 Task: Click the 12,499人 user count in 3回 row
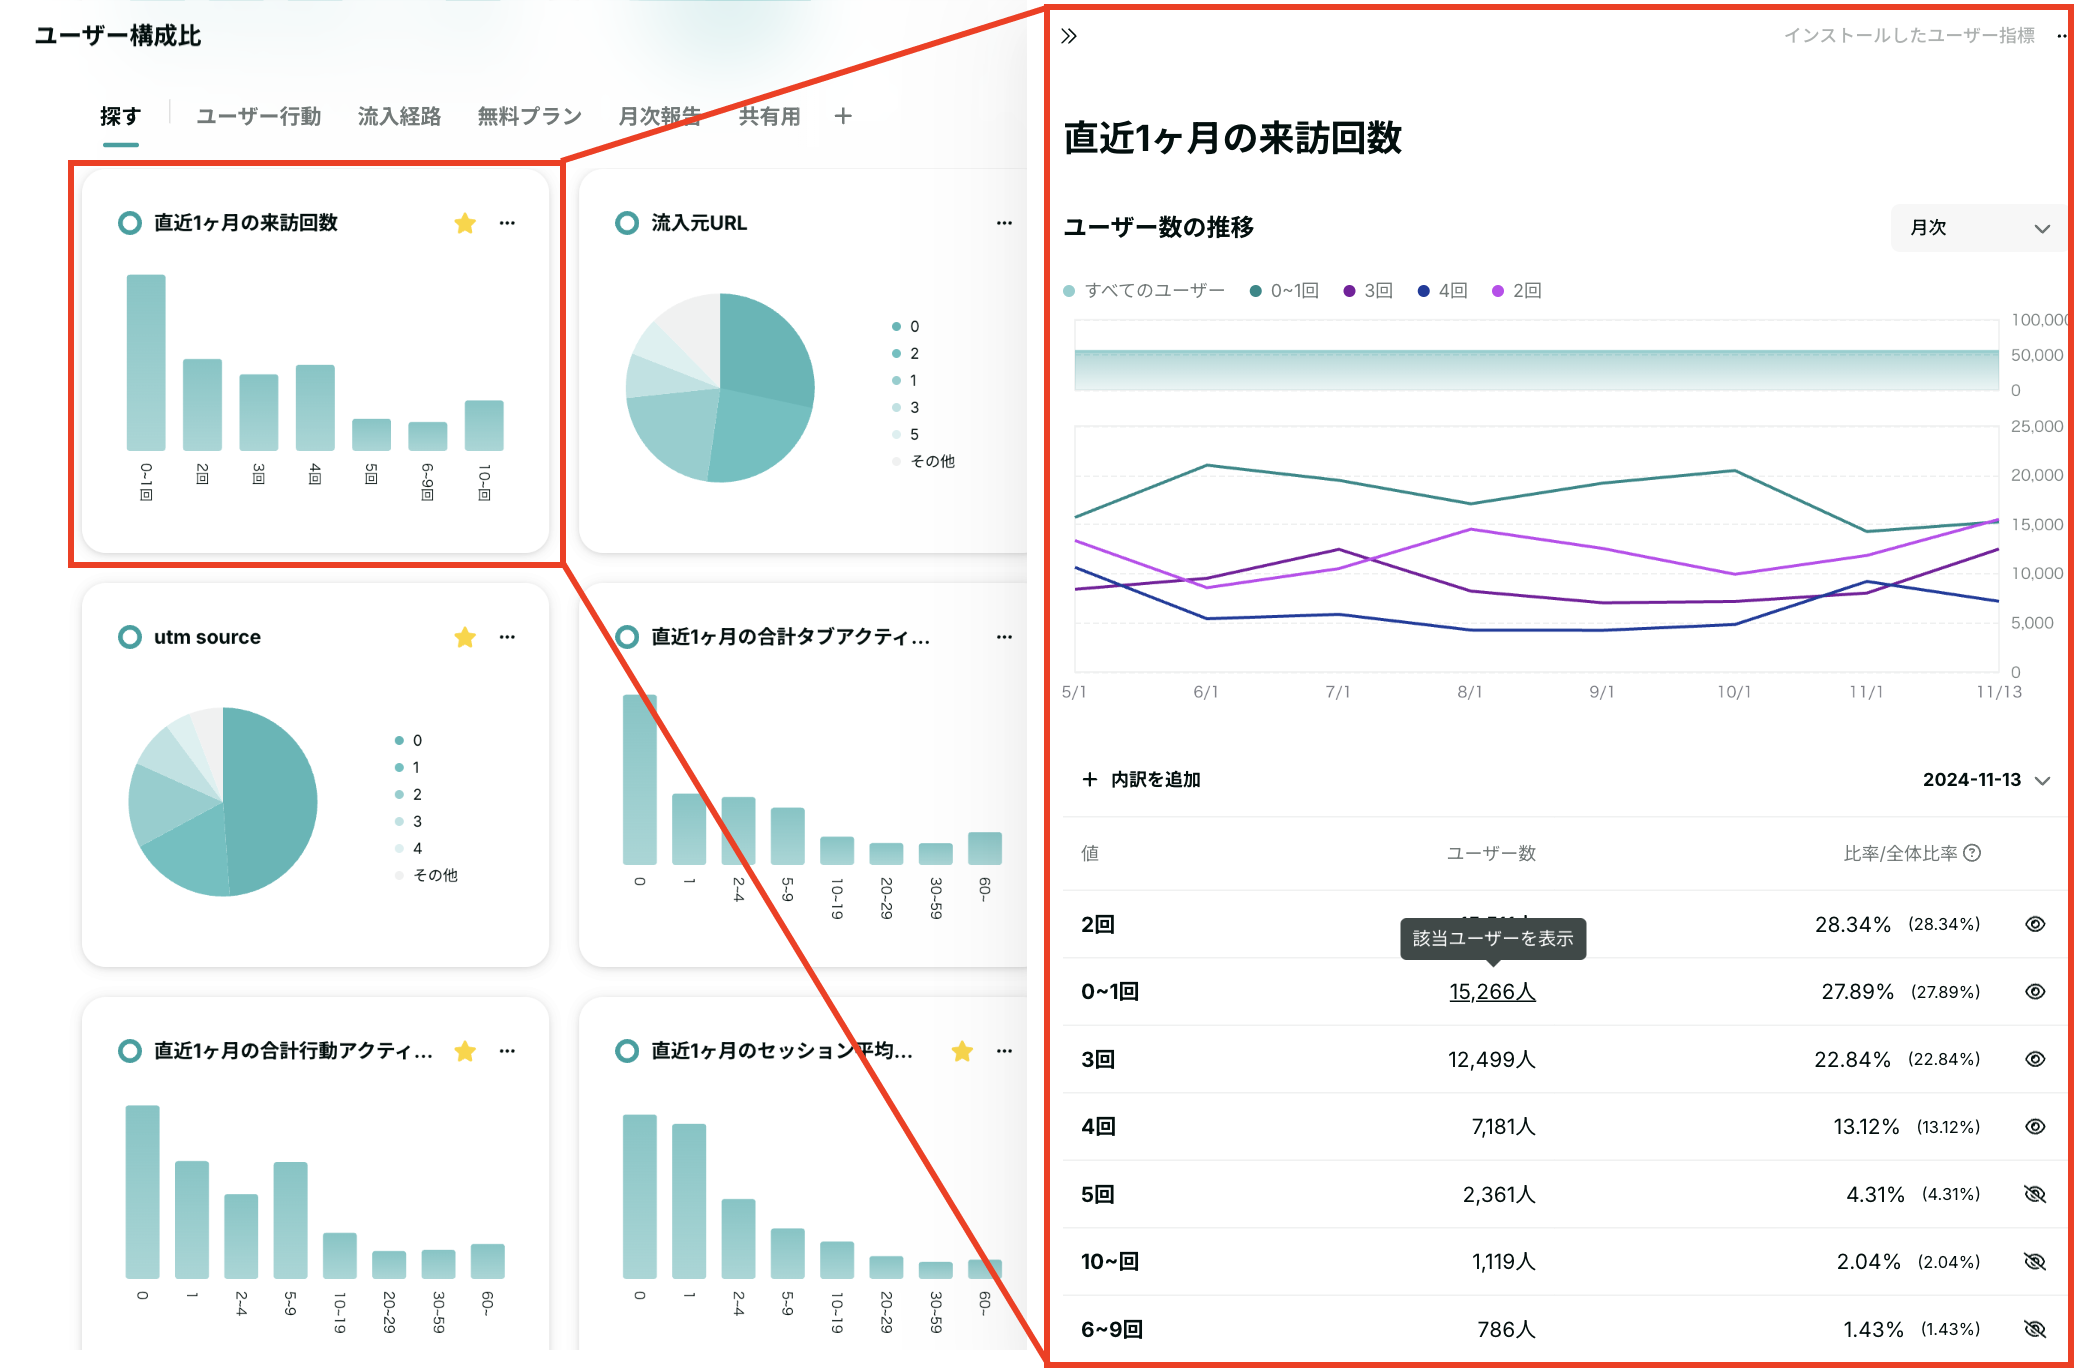1491,1059
